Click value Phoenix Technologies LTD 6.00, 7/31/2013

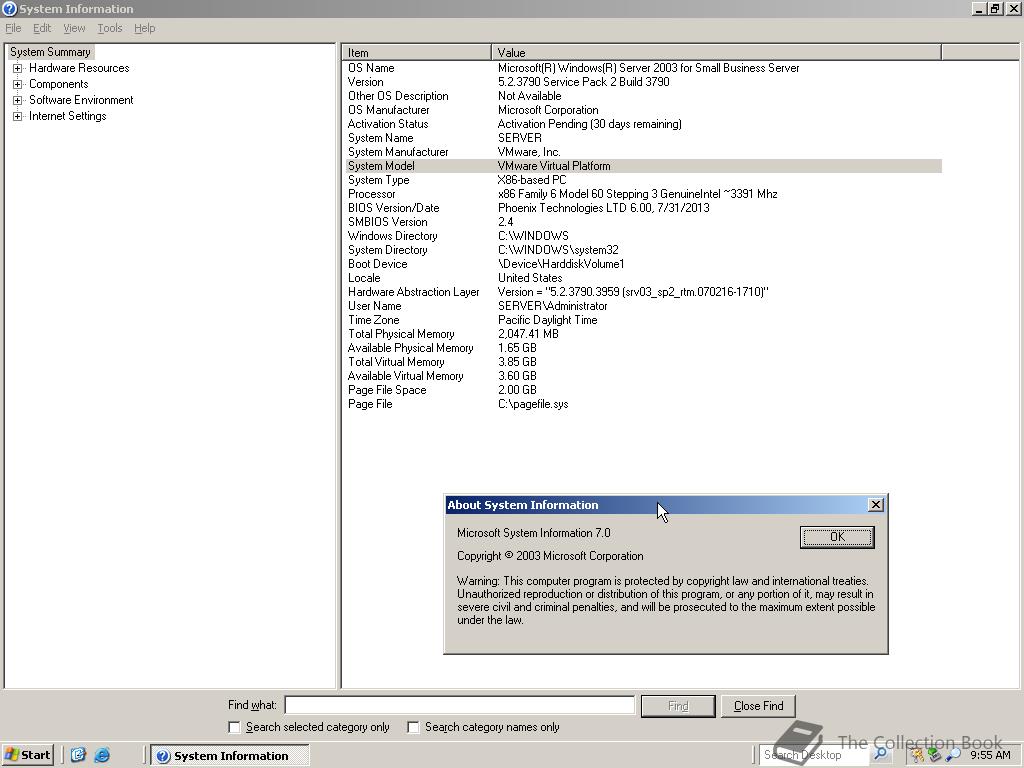pos(603,208)
